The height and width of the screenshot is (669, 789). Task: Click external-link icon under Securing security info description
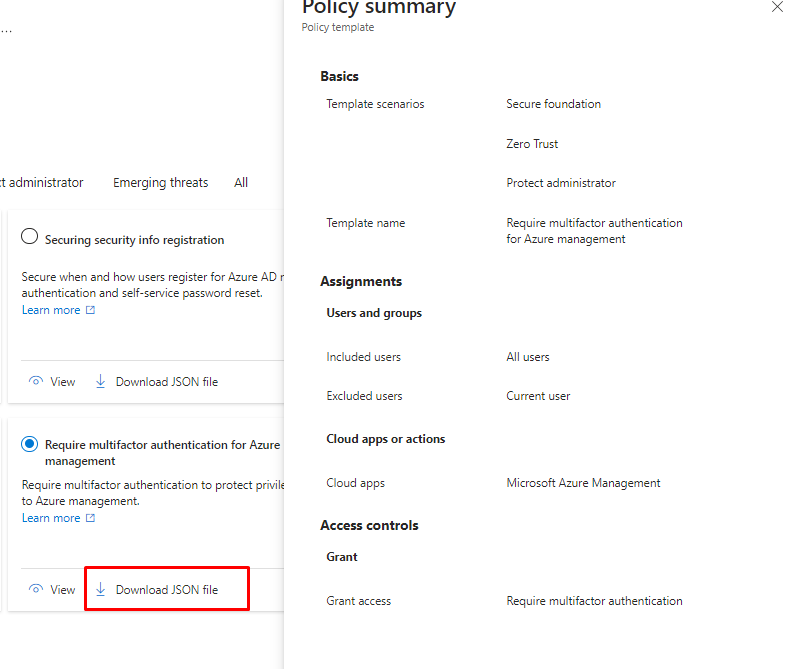[91, 310]
